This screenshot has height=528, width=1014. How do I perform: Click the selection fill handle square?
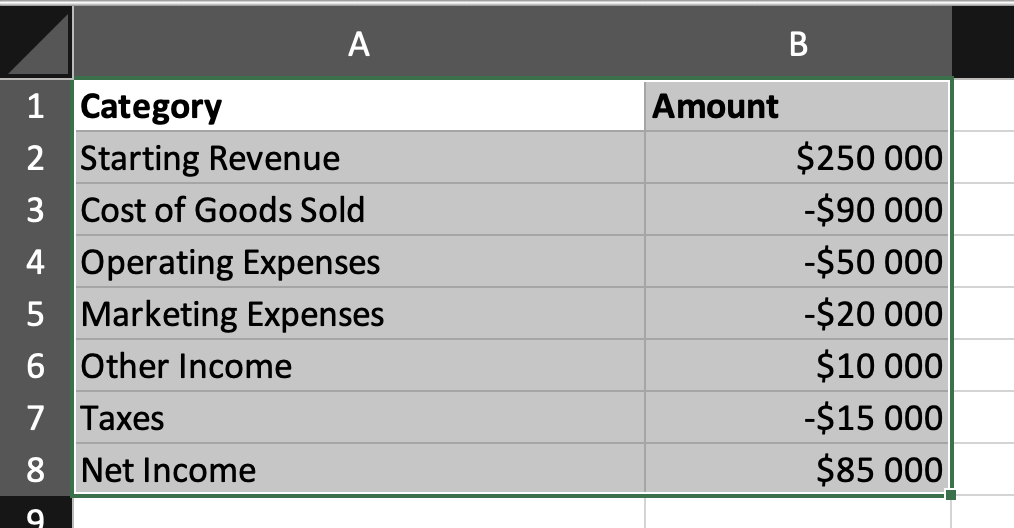[x=949, y=494]
